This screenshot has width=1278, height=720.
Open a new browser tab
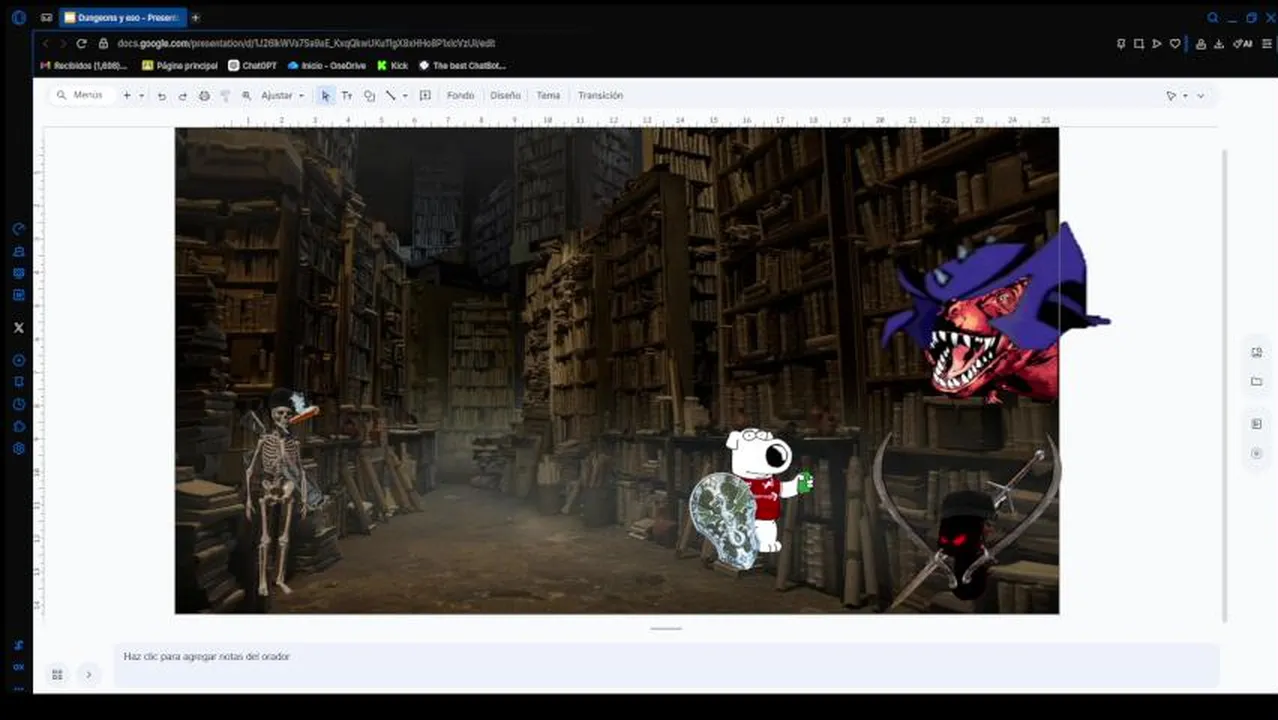(195, 17)
